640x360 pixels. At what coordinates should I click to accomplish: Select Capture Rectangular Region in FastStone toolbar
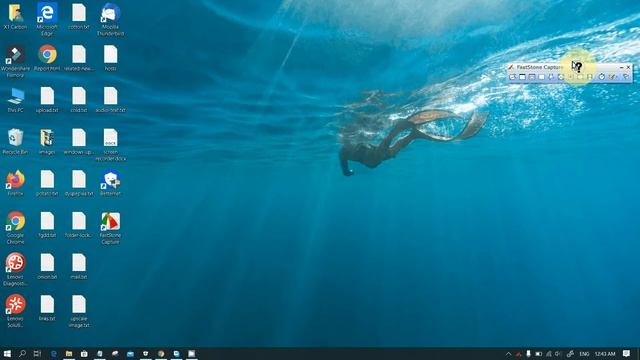click(x=542, y=77)
